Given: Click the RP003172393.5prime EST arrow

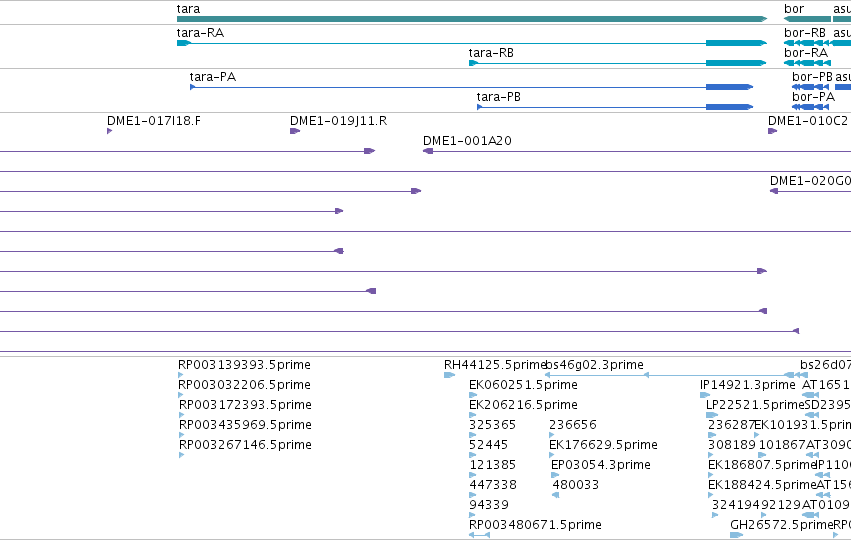Looking at the screenshot, I should 182,415.
